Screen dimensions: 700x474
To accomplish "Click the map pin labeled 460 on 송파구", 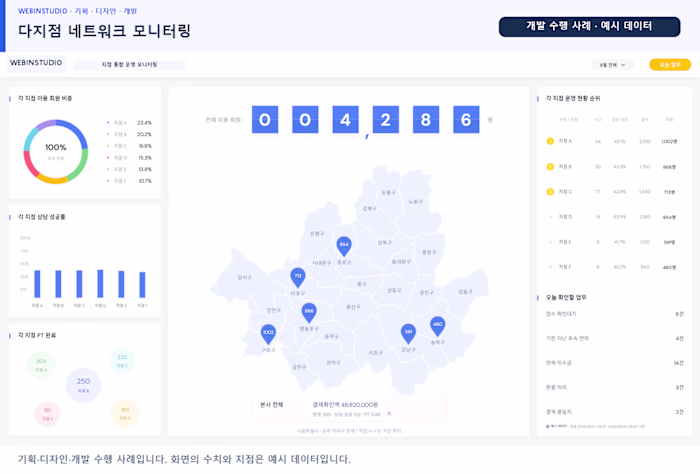I will coord(438,325).
